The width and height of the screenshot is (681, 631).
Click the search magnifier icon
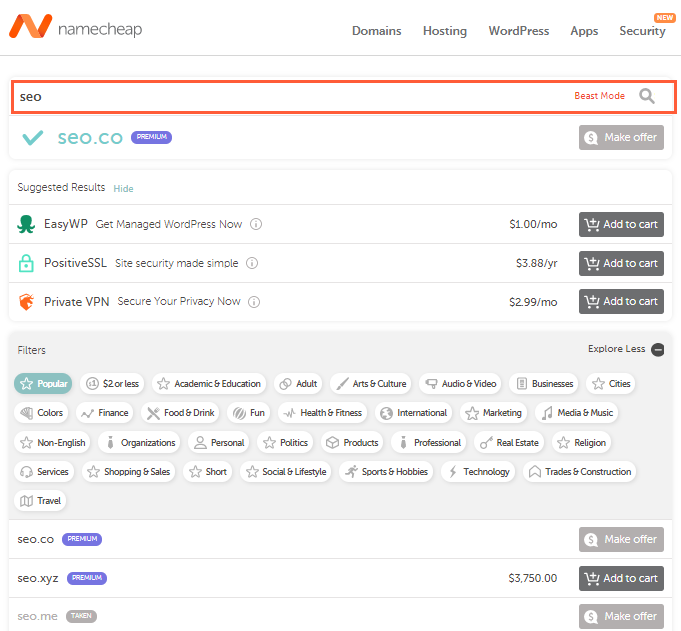pos(646,96)
